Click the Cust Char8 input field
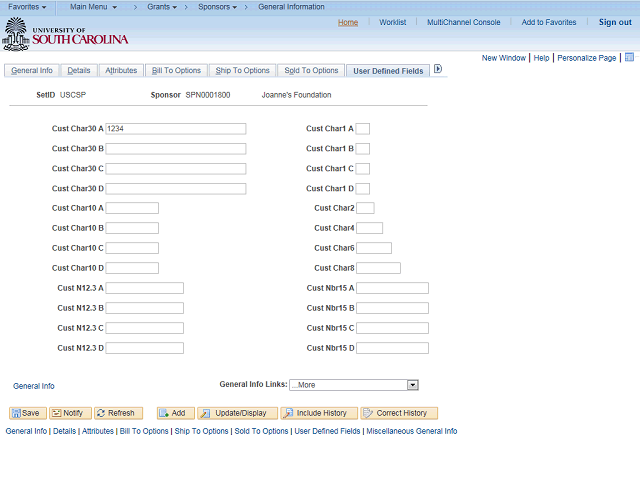Image resolution: width=640 pixels, height=480 pixels. coord(378,268)
